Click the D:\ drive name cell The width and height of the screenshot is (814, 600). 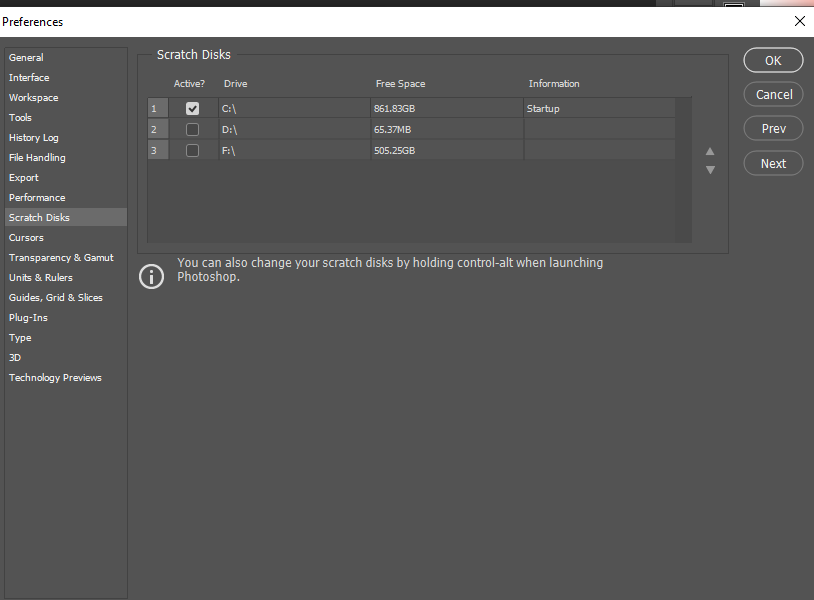294,129
